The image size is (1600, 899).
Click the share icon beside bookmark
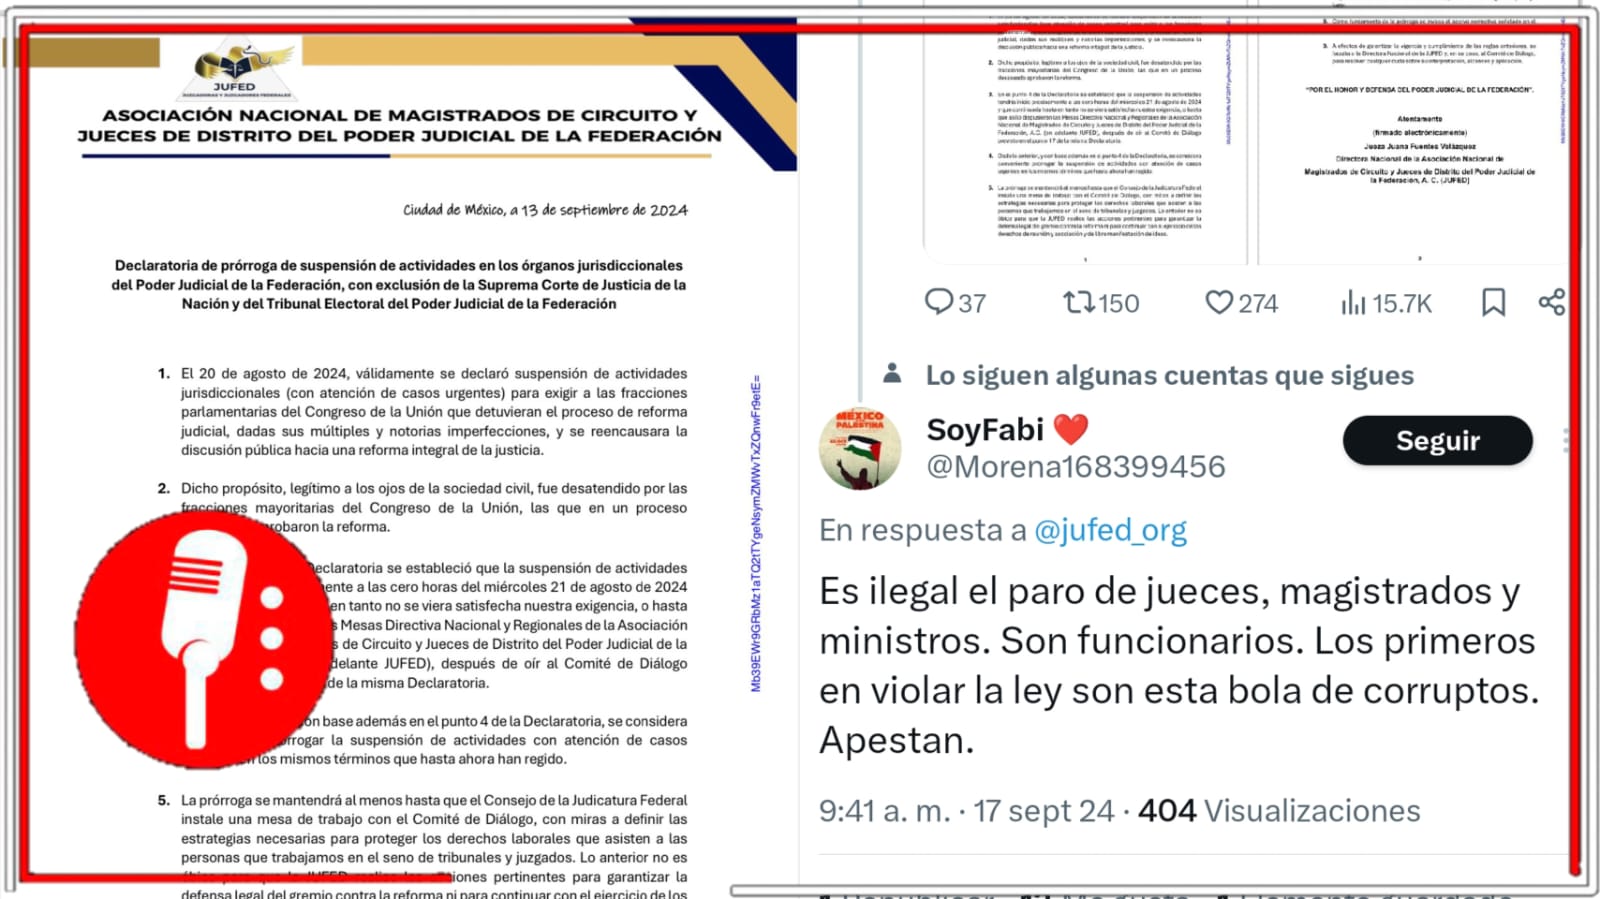(1552, 302)
